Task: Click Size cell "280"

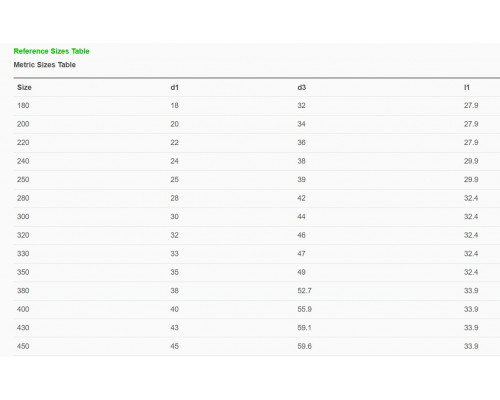Action: (x=23, y=198)
